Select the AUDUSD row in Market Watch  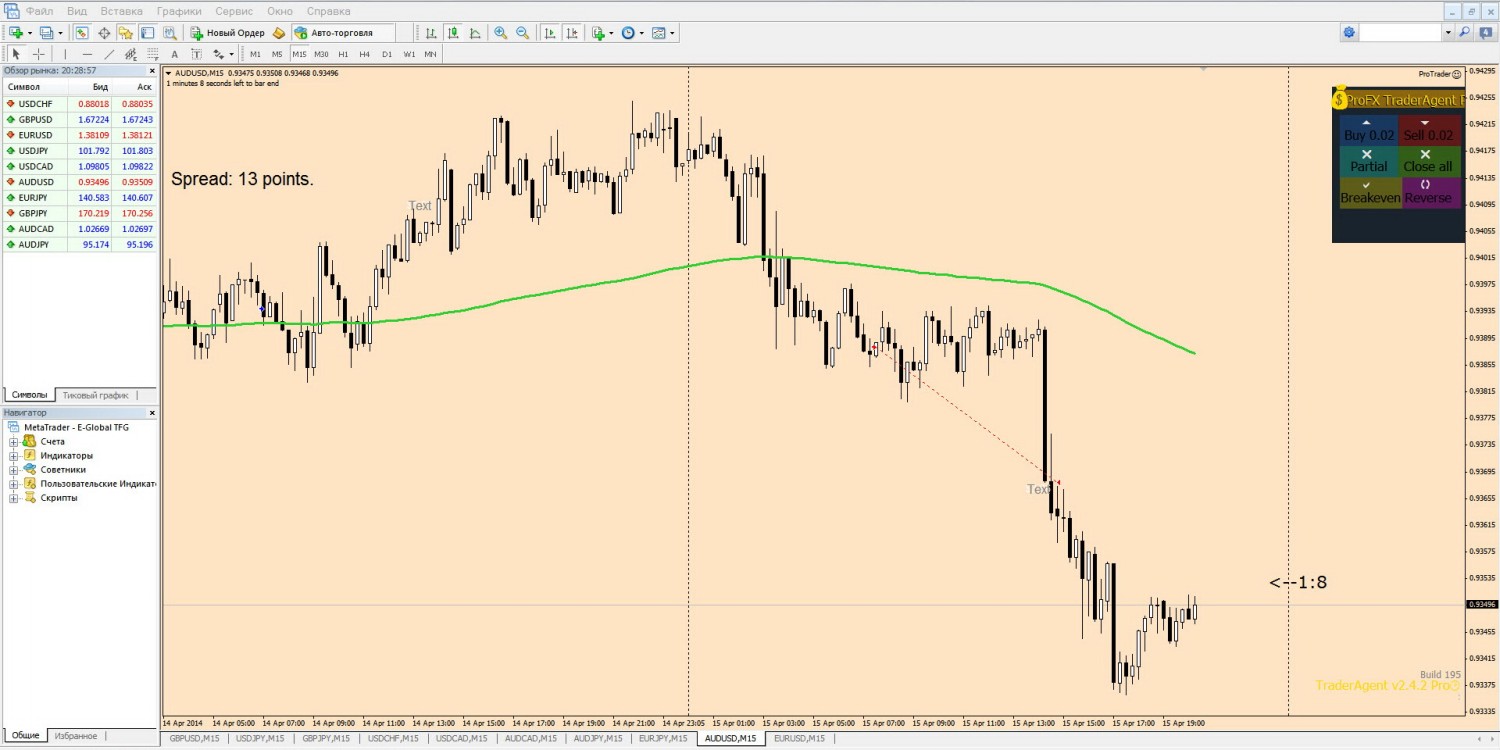point(80,182)
